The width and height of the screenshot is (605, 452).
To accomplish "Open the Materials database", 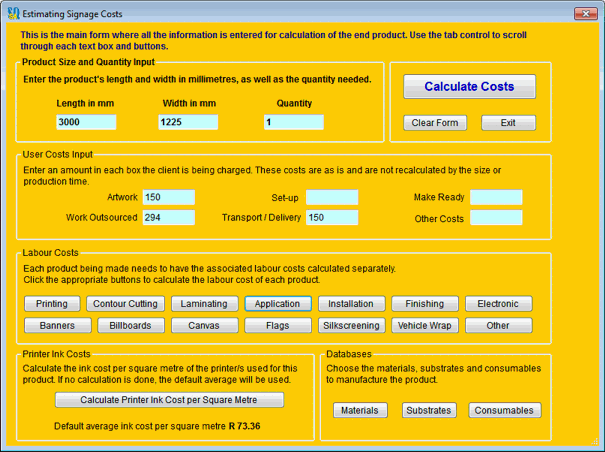I will [360, 411].
